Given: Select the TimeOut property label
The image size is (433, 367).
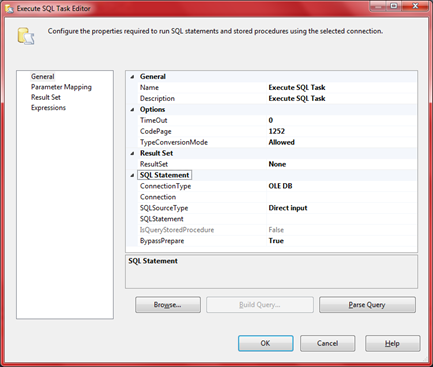Looking at the screenshot, I should tap(153, 120).
